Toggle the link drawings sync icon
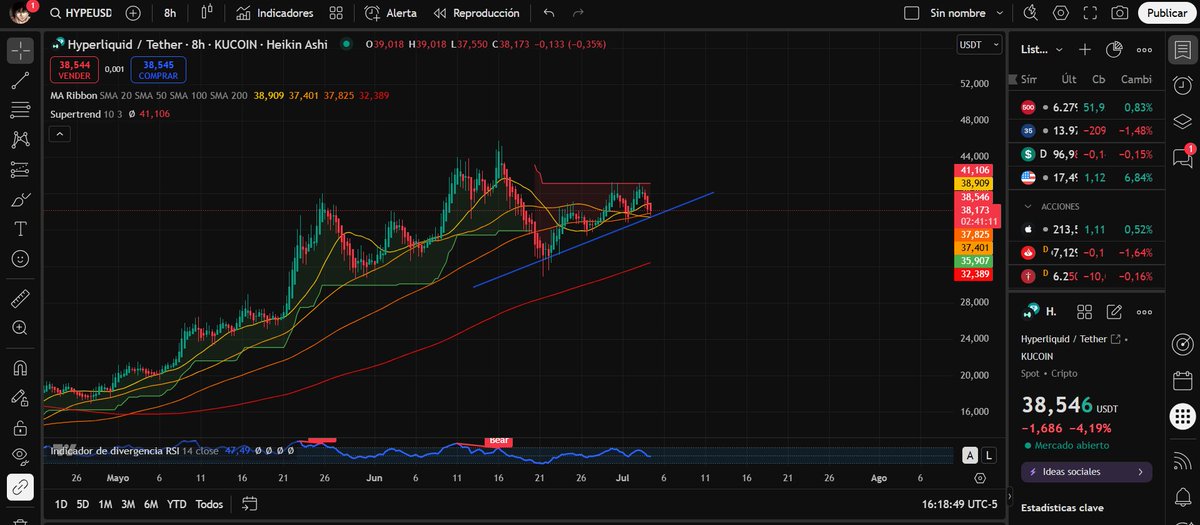 (x=20, y=487)
